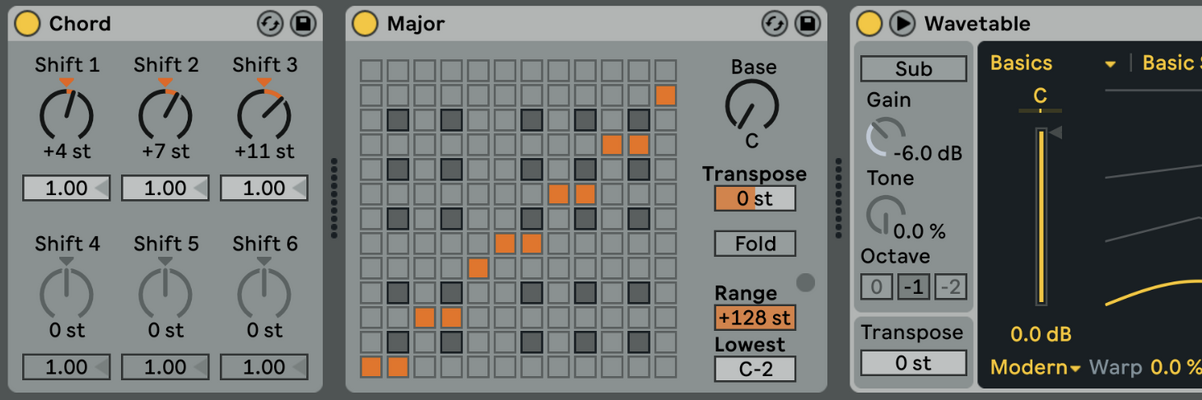
Task: Click the bottom-left orange scale map cell
Action: click(371, 366)
